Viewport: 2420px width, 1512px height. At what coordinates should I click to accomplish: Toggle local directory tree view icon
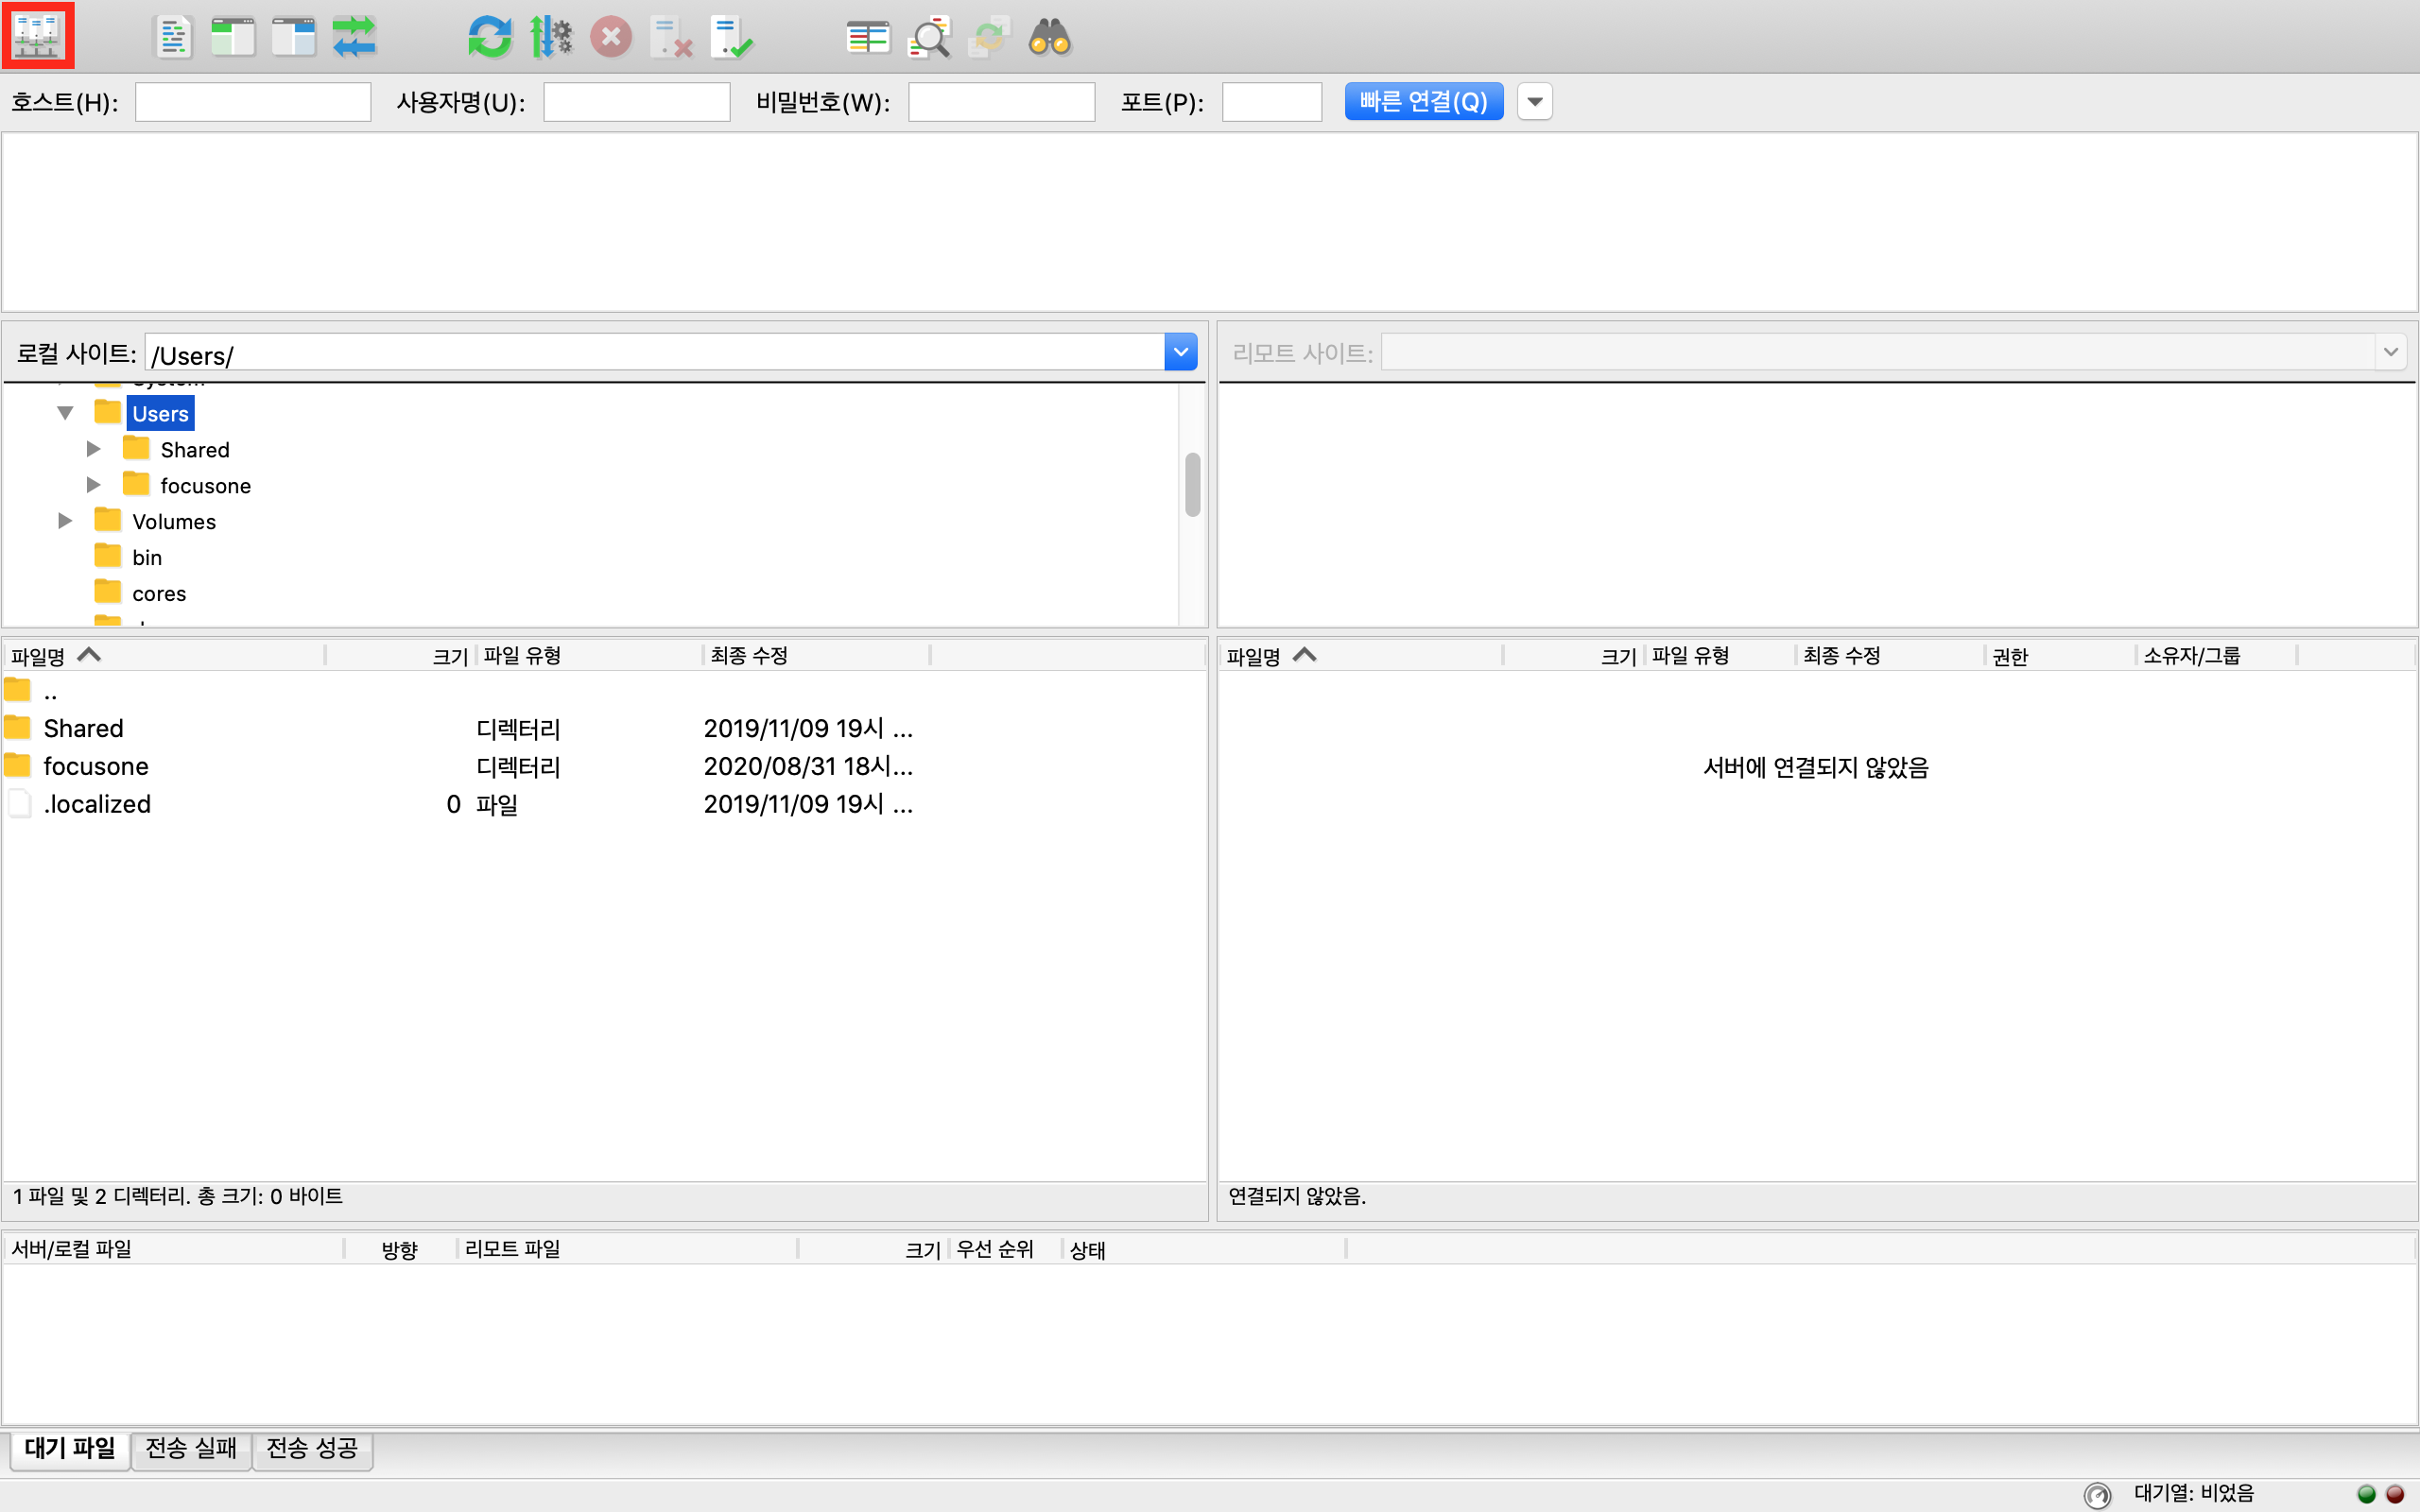pyautogui.click(x=233, y=38)
